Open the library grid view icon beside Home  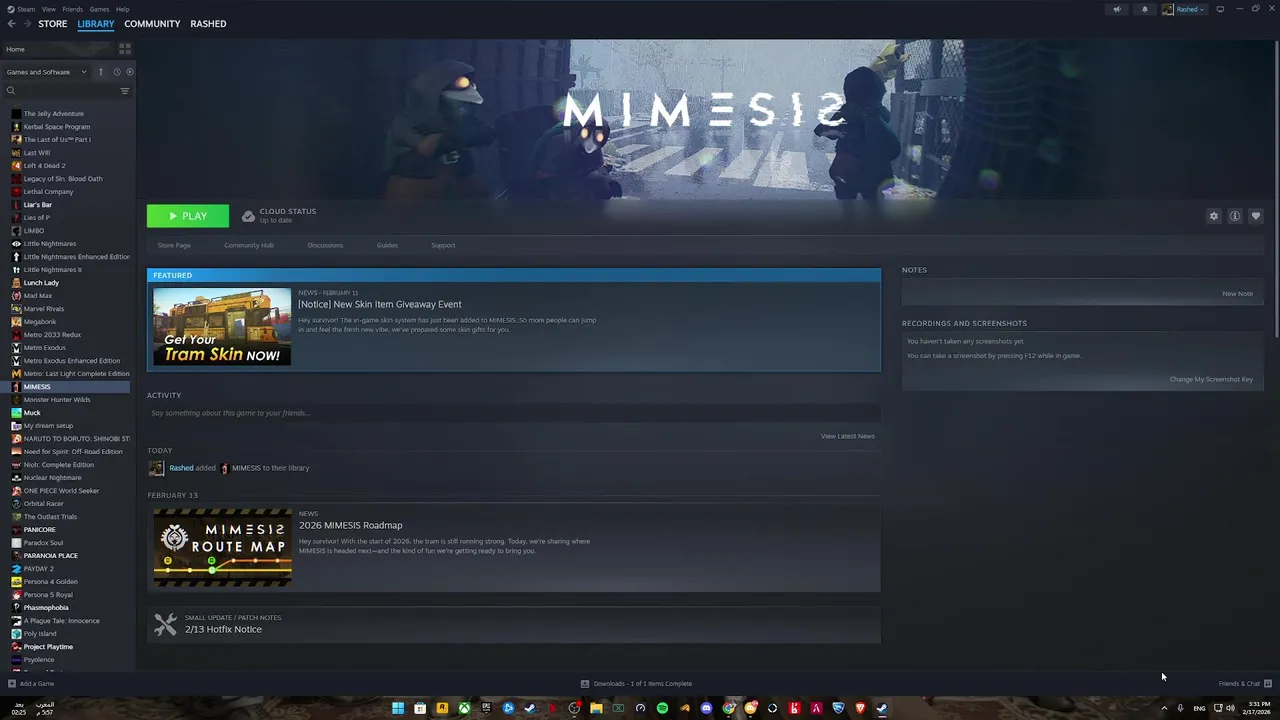click(125, 48)
